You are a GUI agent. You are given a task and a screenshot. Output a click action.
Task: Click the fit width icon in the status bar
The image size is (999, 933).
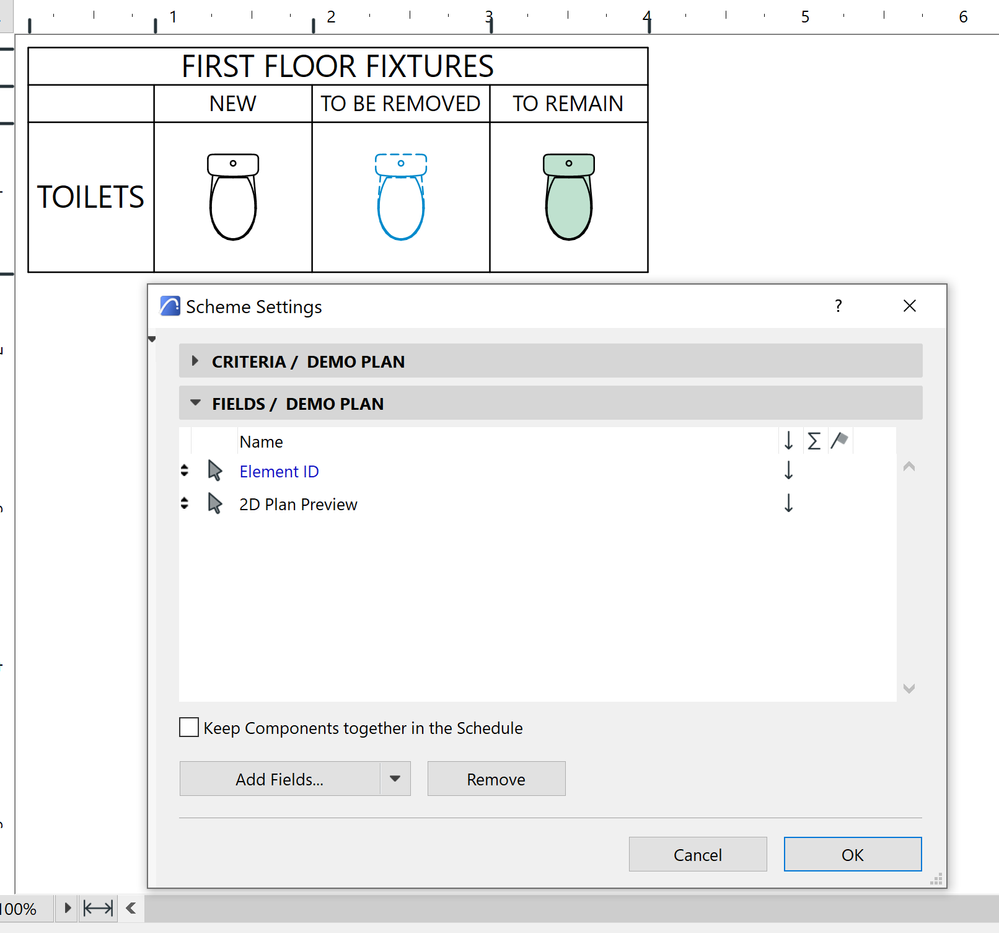tap(98, 908)
